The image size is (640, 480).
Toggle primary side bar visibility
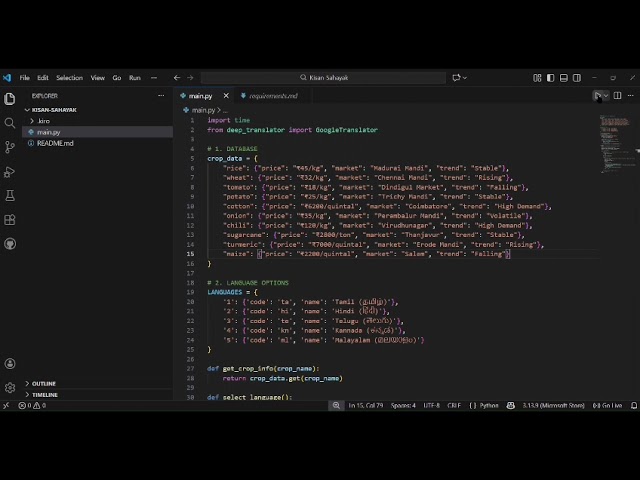click(551, 78)
